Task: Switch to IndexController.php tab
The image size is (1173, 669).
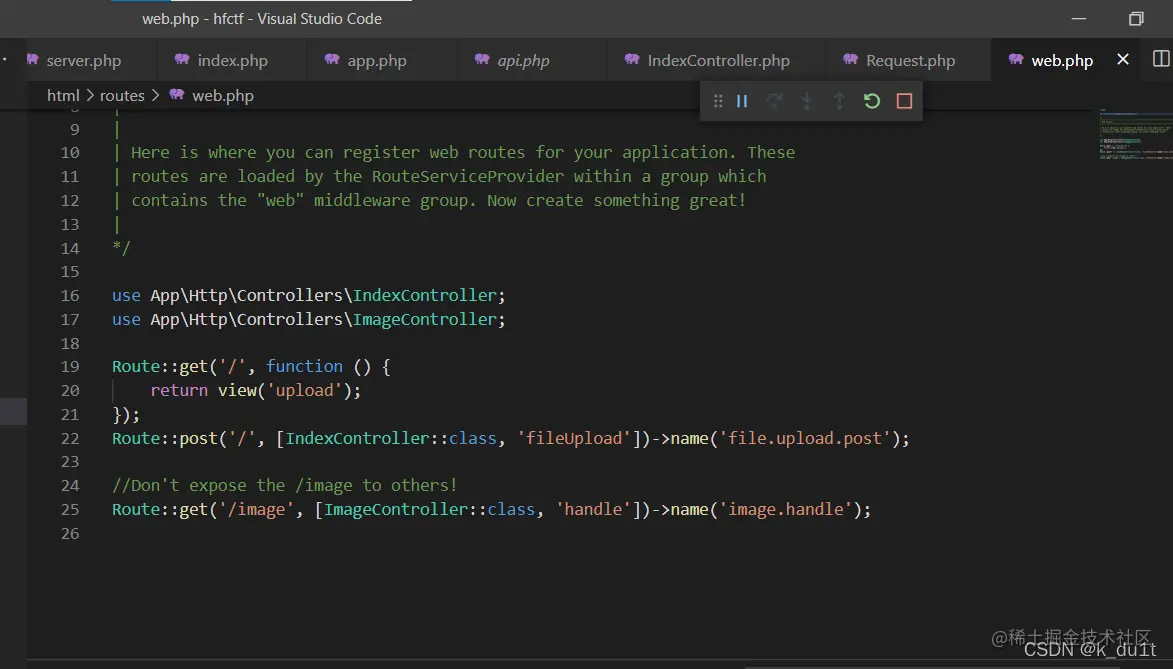Action: (x=717, y=61)
